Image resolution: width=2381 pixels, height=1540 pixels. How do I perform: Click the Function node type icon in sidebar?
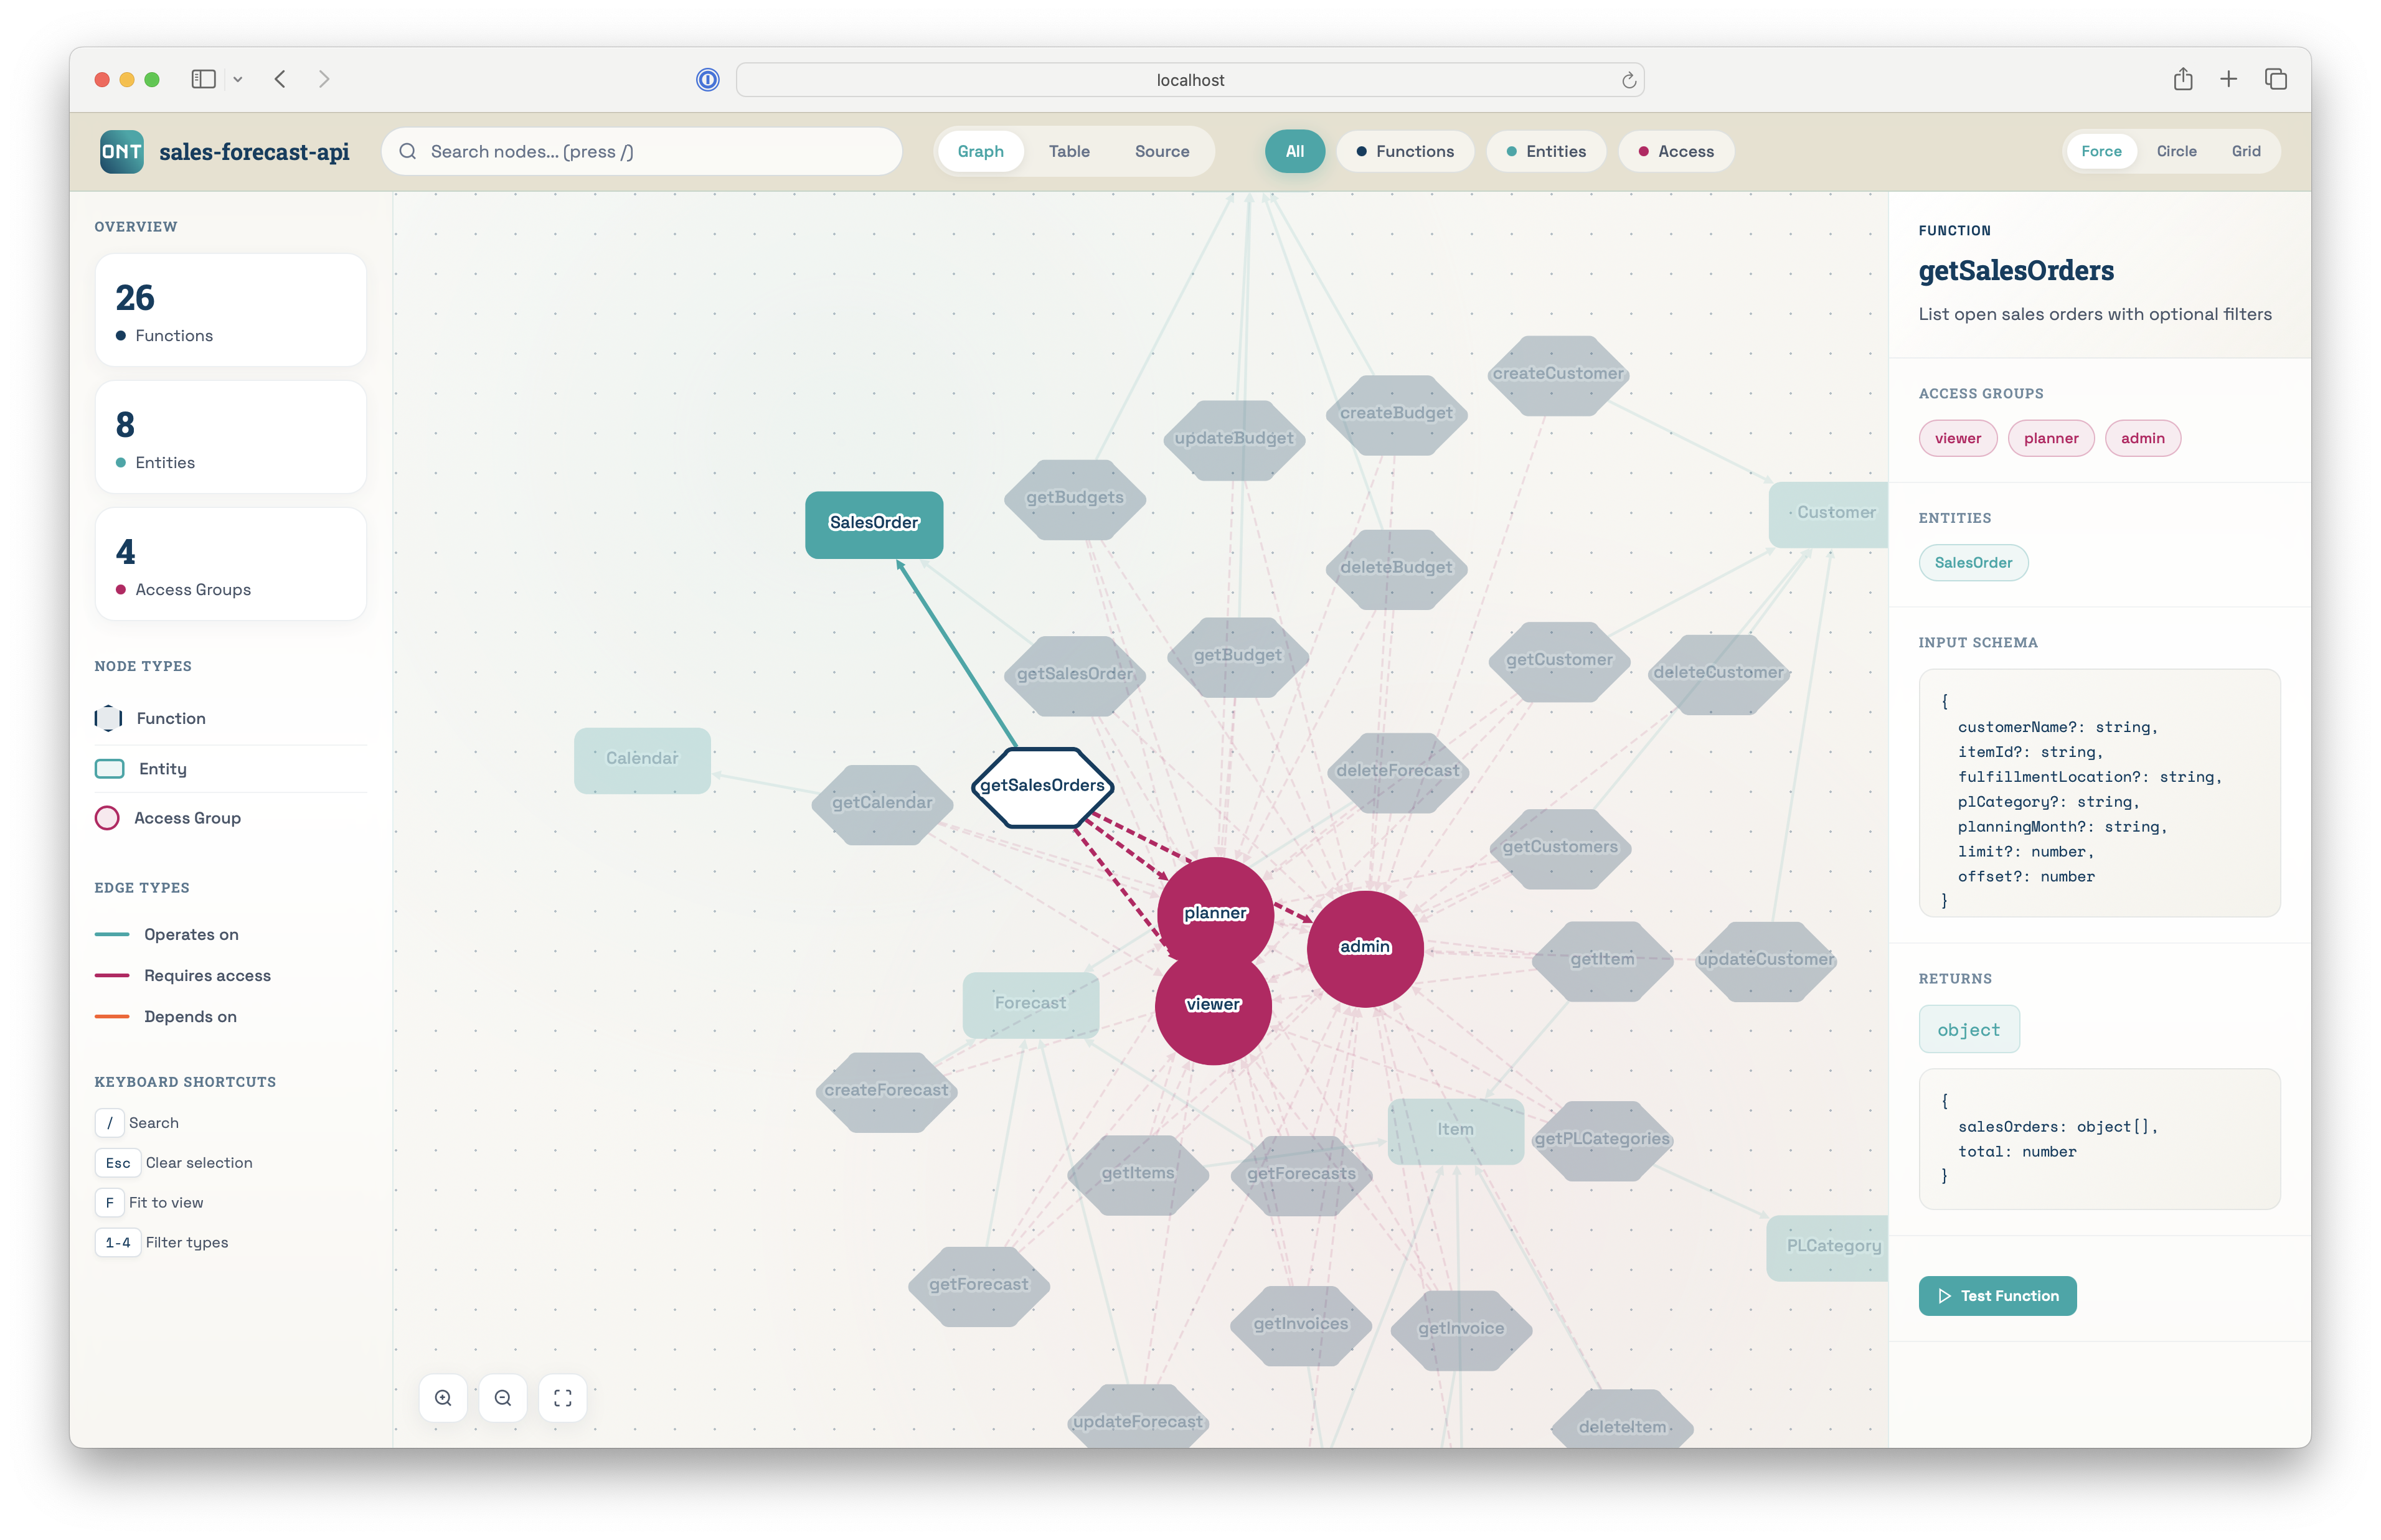coord(108,717)
